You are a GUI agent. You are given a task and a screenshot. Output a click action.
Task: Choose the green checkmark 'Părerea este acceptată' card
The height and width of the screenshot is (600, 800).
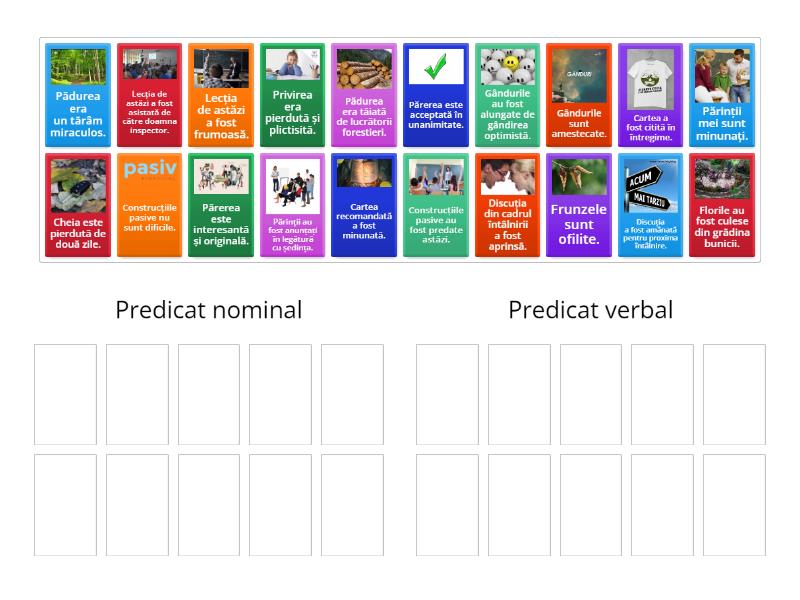[x=436, y=95]
